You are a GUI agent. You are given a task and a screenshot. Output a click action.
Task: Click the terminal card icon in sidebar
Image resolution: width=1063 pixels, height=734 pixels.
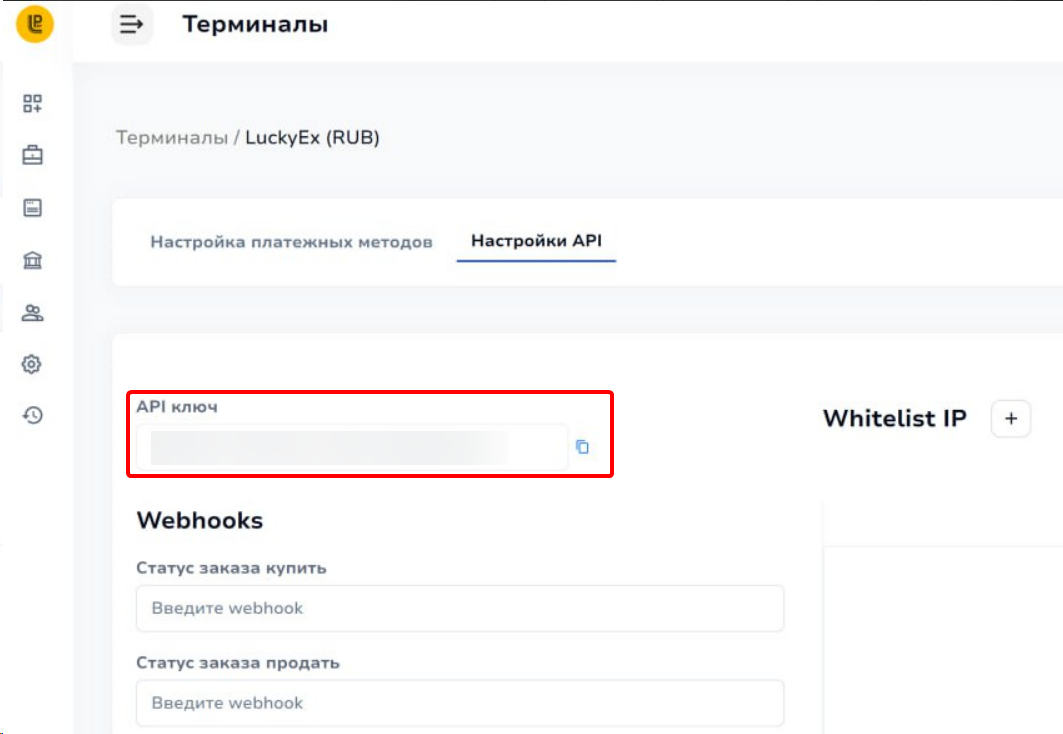coord(33,208)
